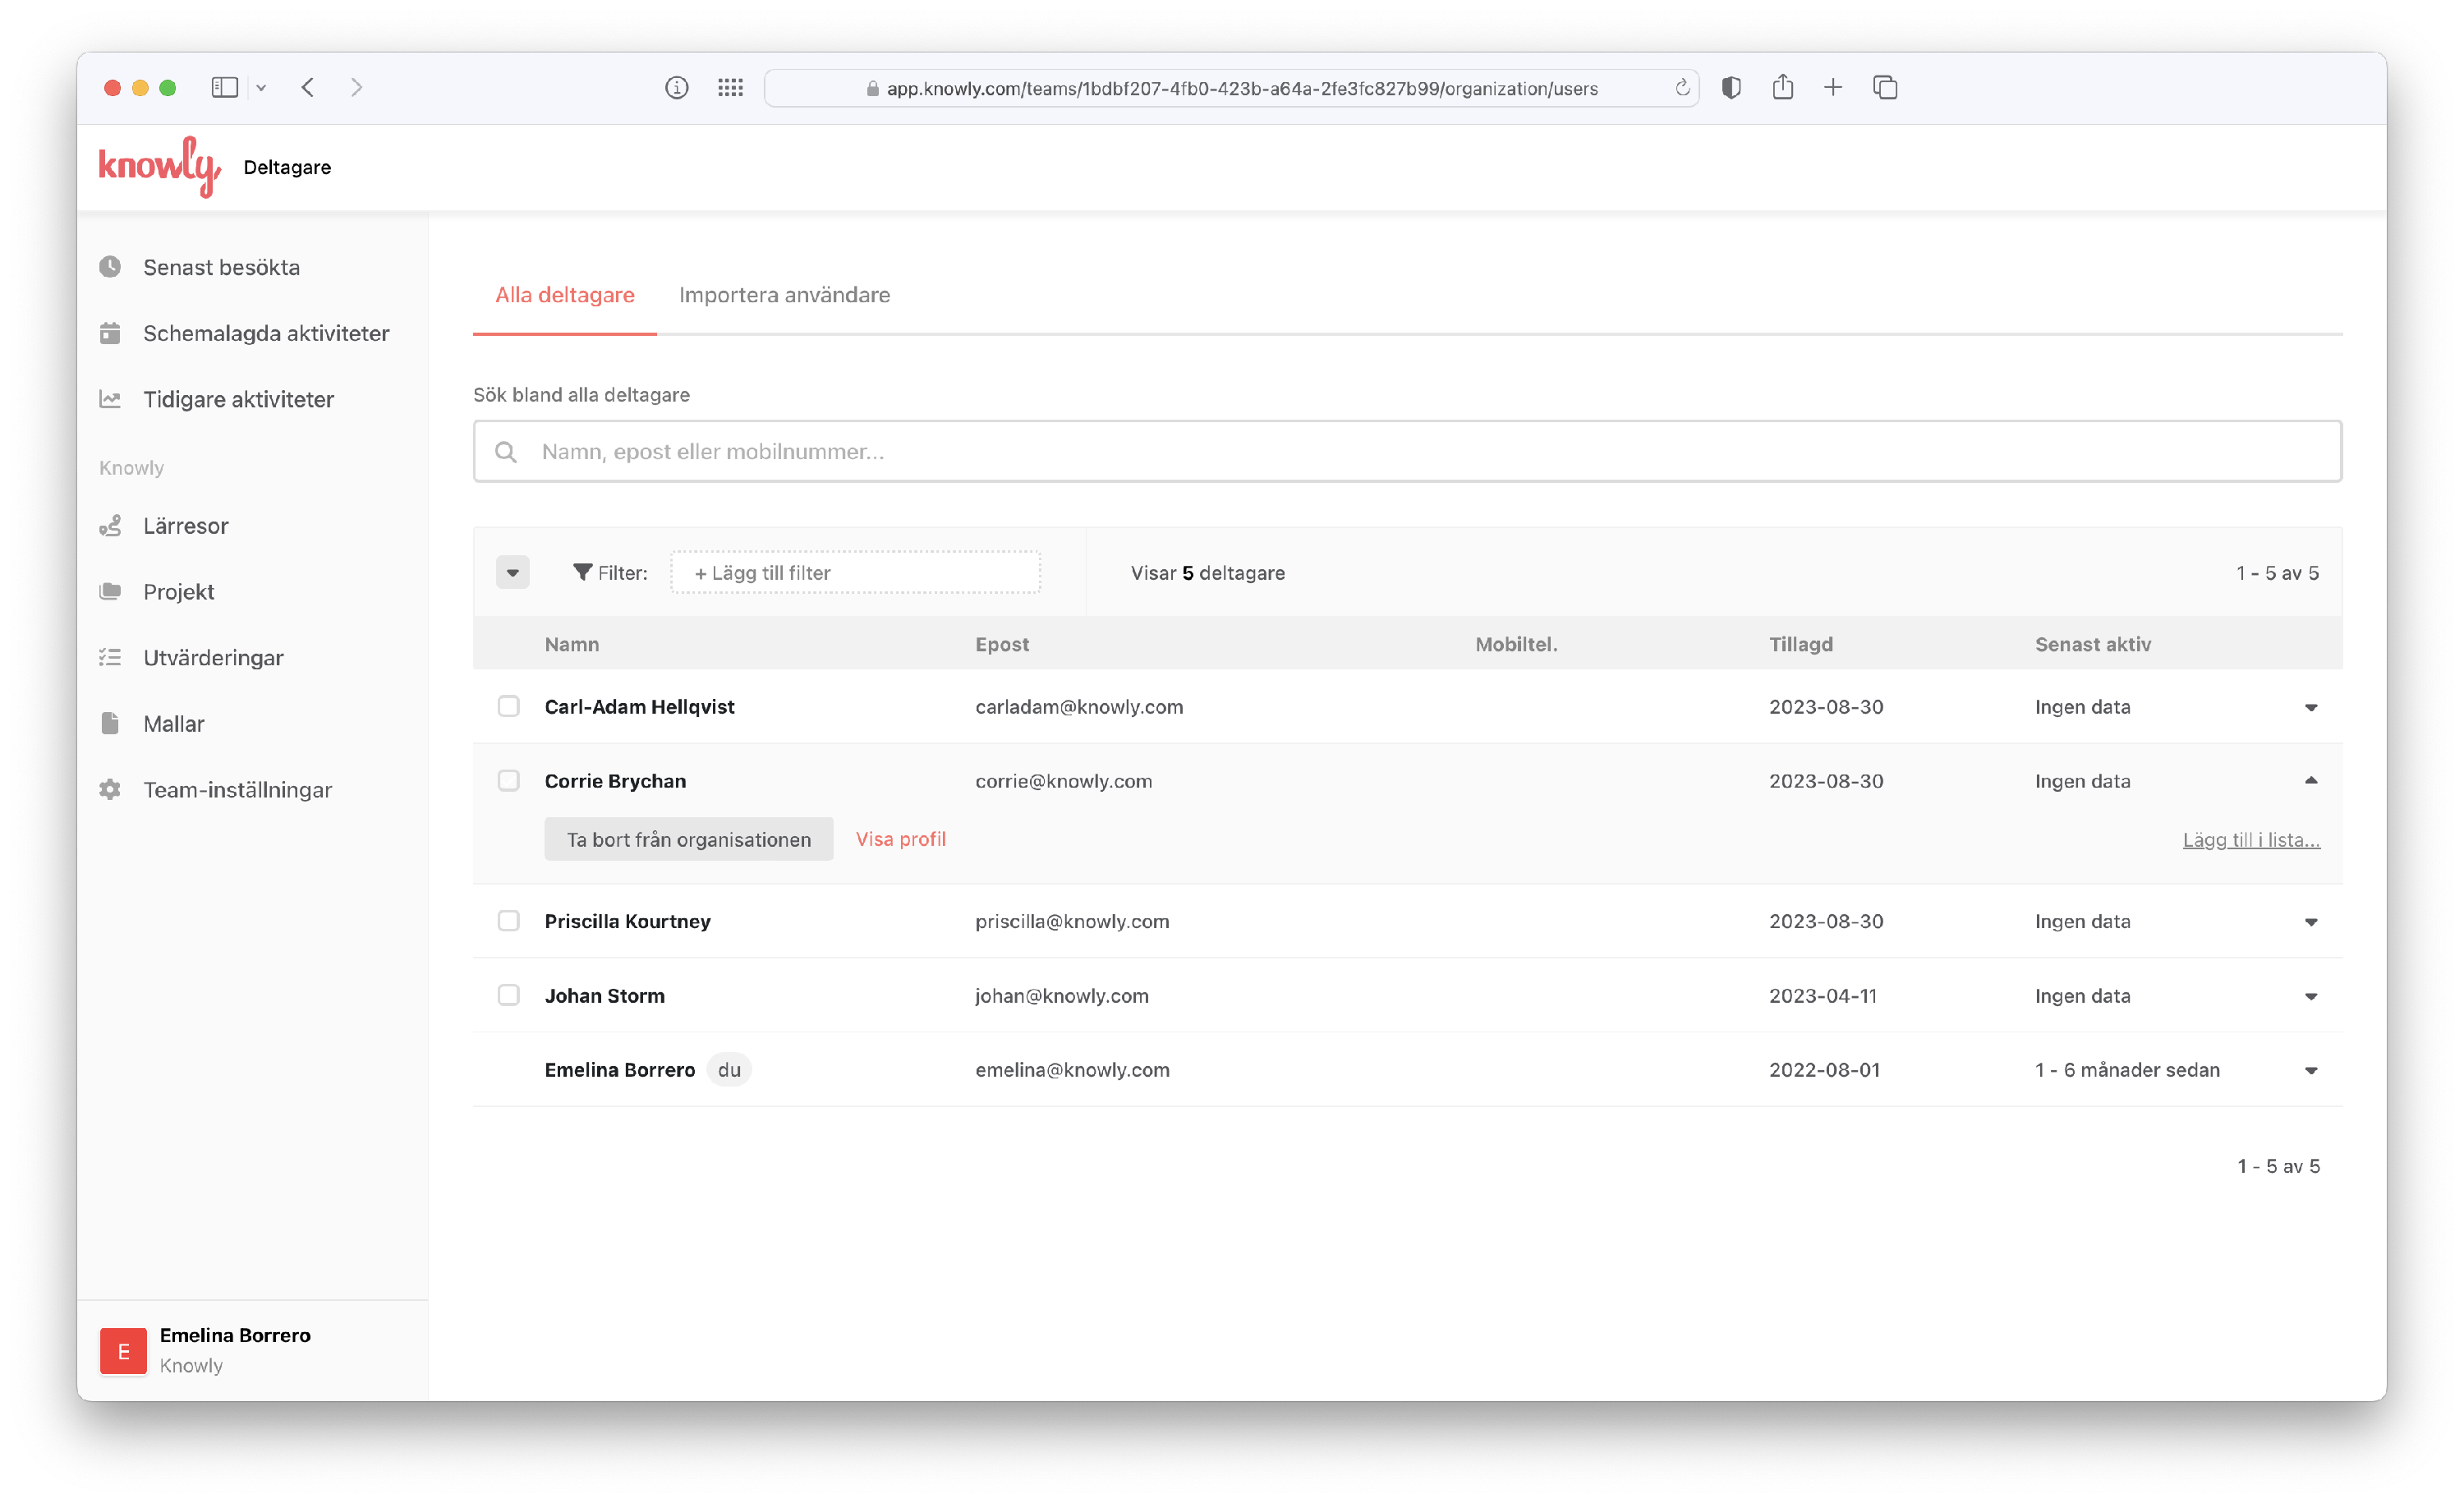Reload page with refresh icon
The height and width of the screenshot is (1503, 2464).
[x=1682, y=88]
